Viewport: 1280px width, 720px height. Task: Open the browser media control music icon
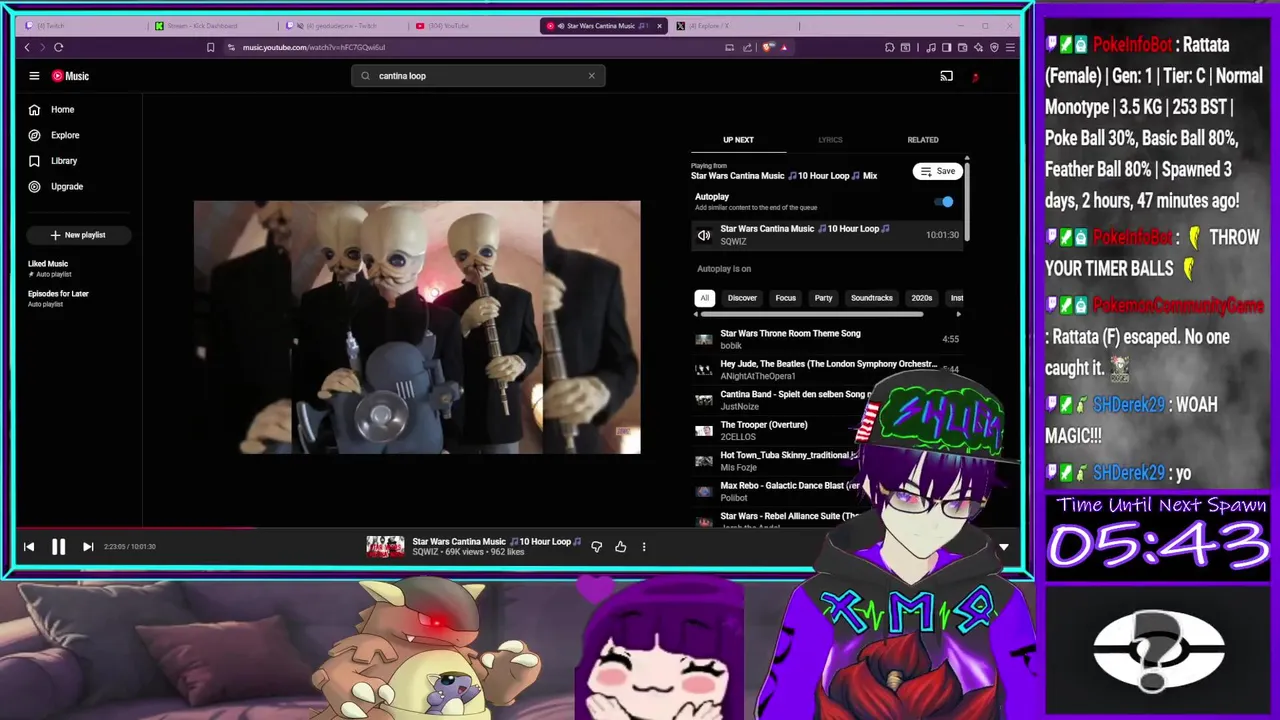[x=931, y=47]
